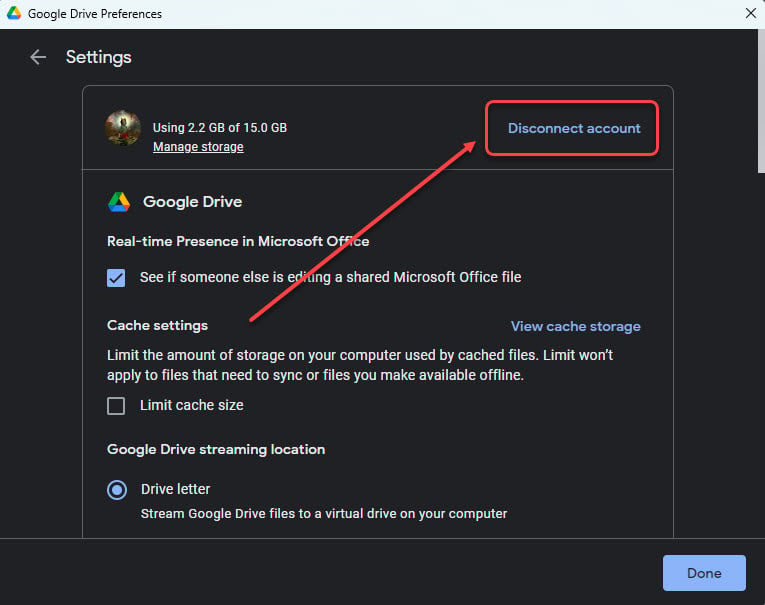Viewport: 765px width, 605px height.
Task: Enable the Limit cache size checkbox
Action: pos(116,405)
